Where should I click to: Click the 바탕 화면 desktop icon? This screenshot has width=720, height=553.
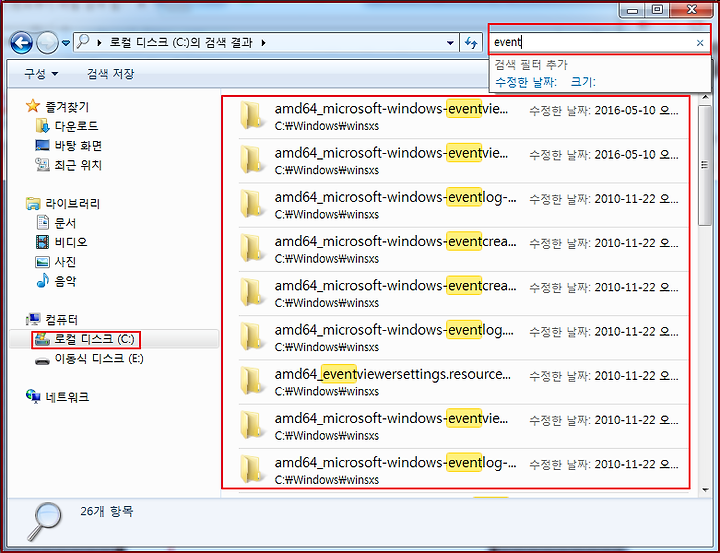42,145
